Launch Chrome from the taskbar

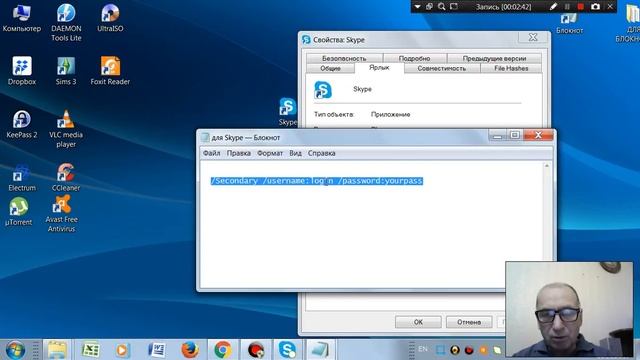[x=223, y=350]
